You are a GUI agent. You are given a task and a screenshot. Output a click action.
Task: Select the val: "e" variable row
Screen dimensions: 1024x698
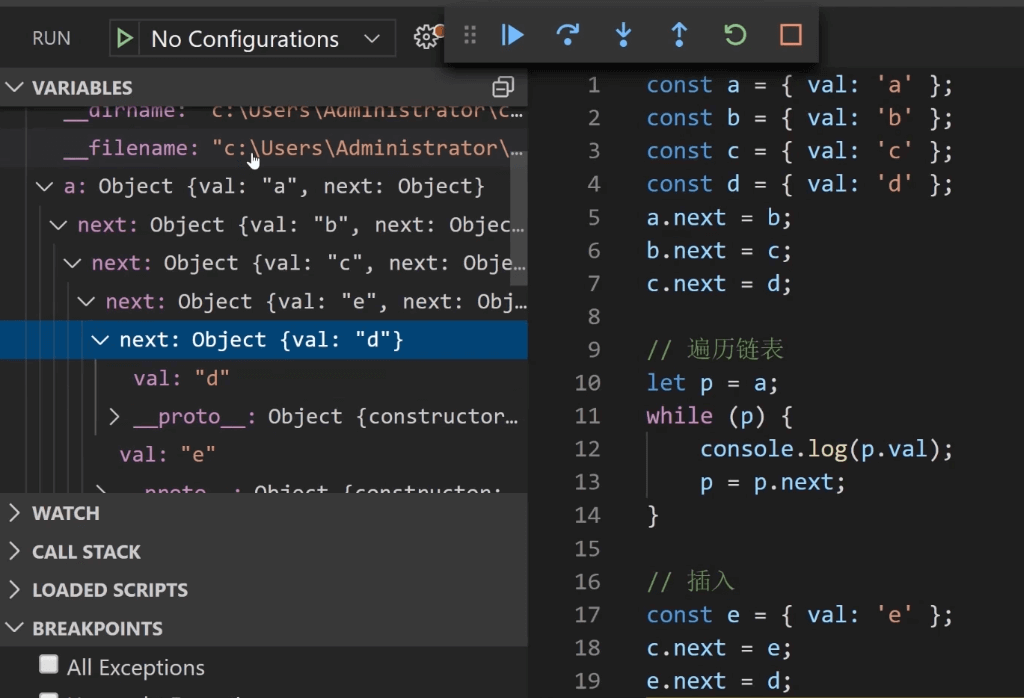pos(264,454)
